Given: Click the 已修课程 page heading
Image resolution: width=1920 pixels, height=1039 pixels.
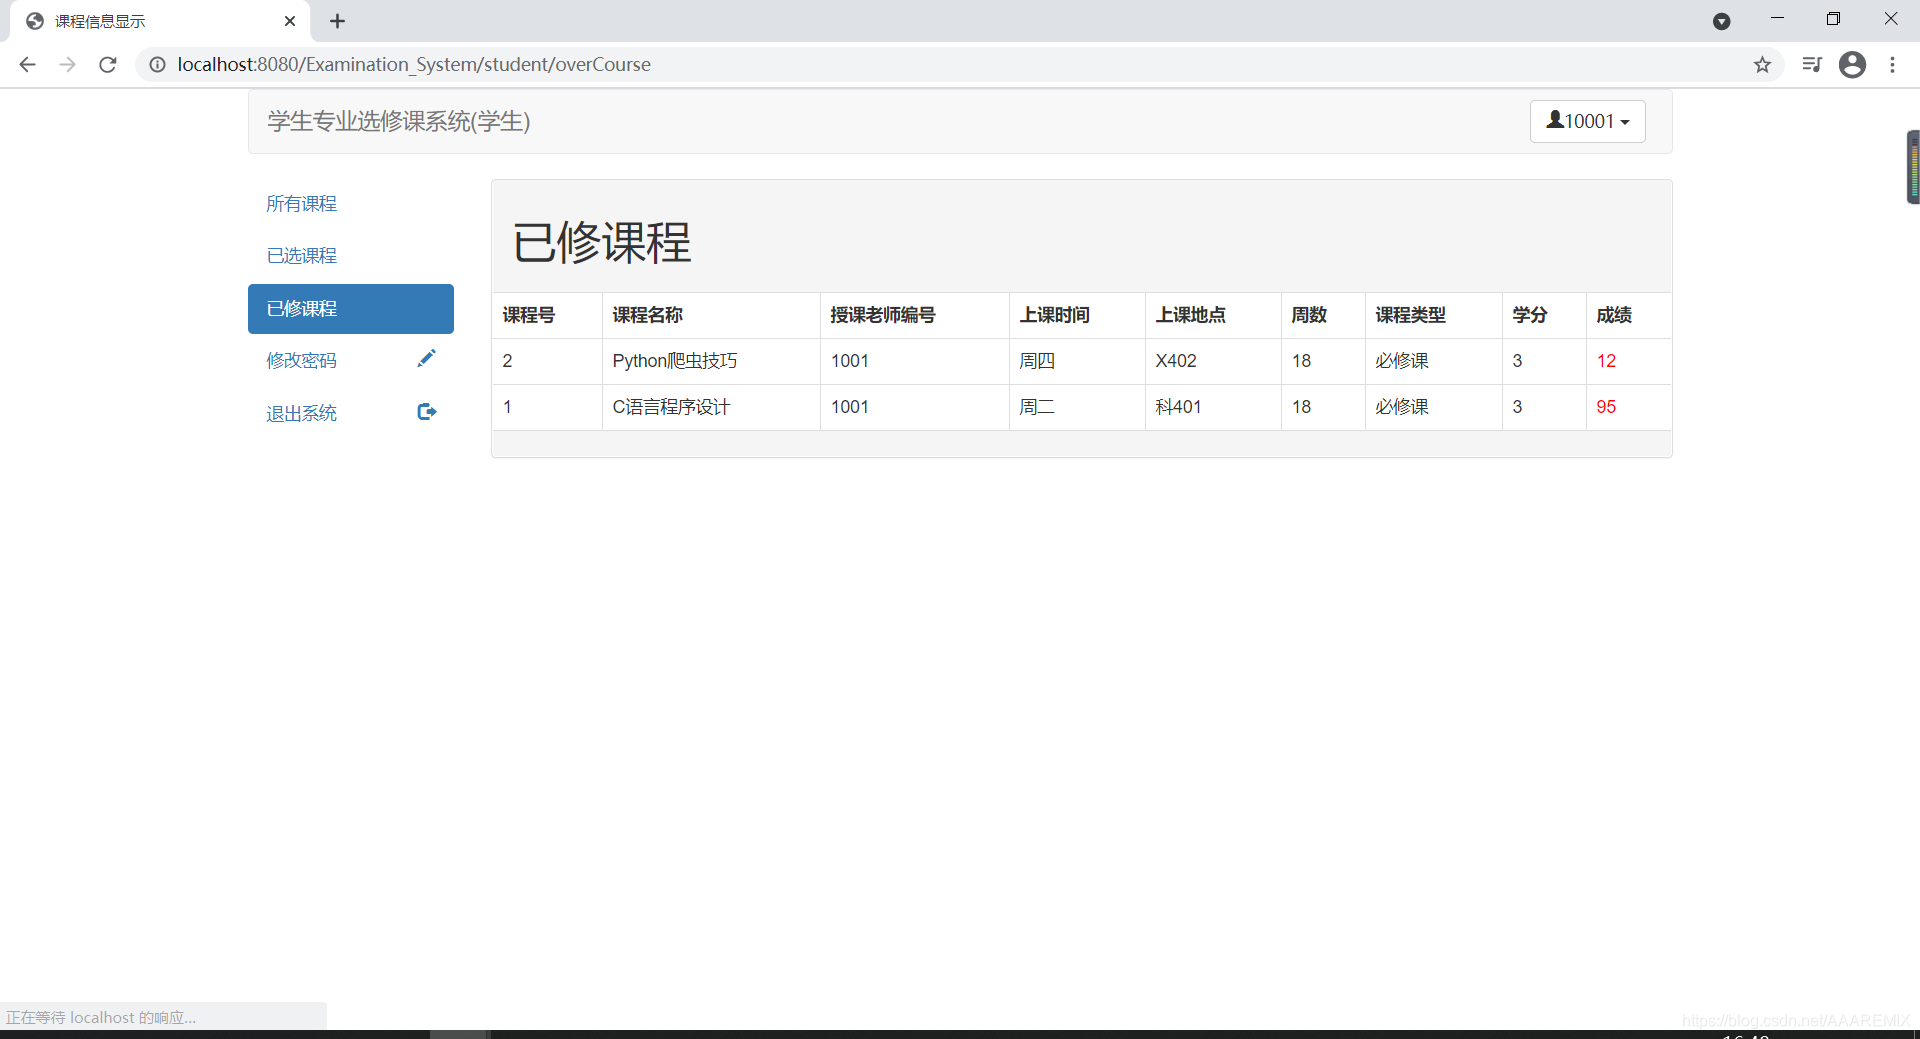Looking at the screenshot, I should (602, 243).
